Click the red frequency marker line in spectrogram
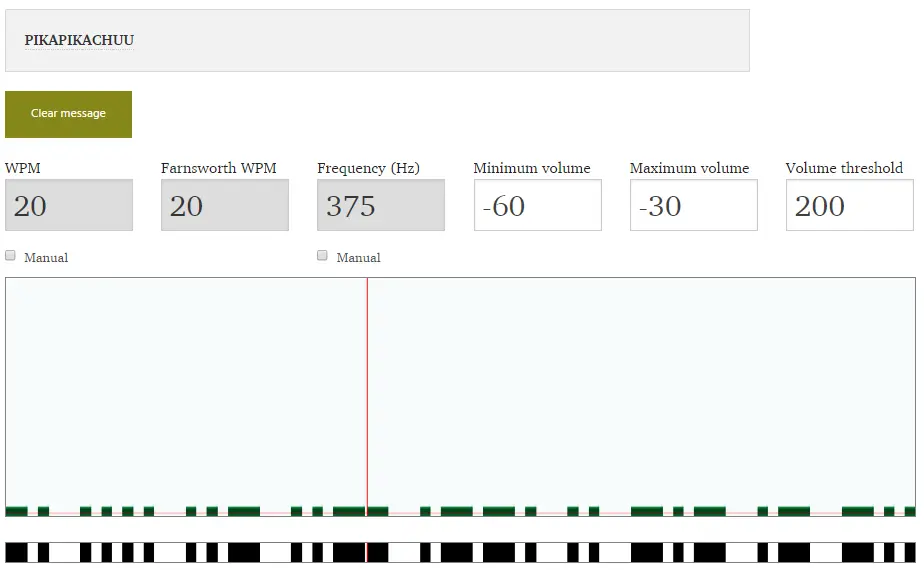The height and width of the screenshot is (570, 924). [367, 400]
